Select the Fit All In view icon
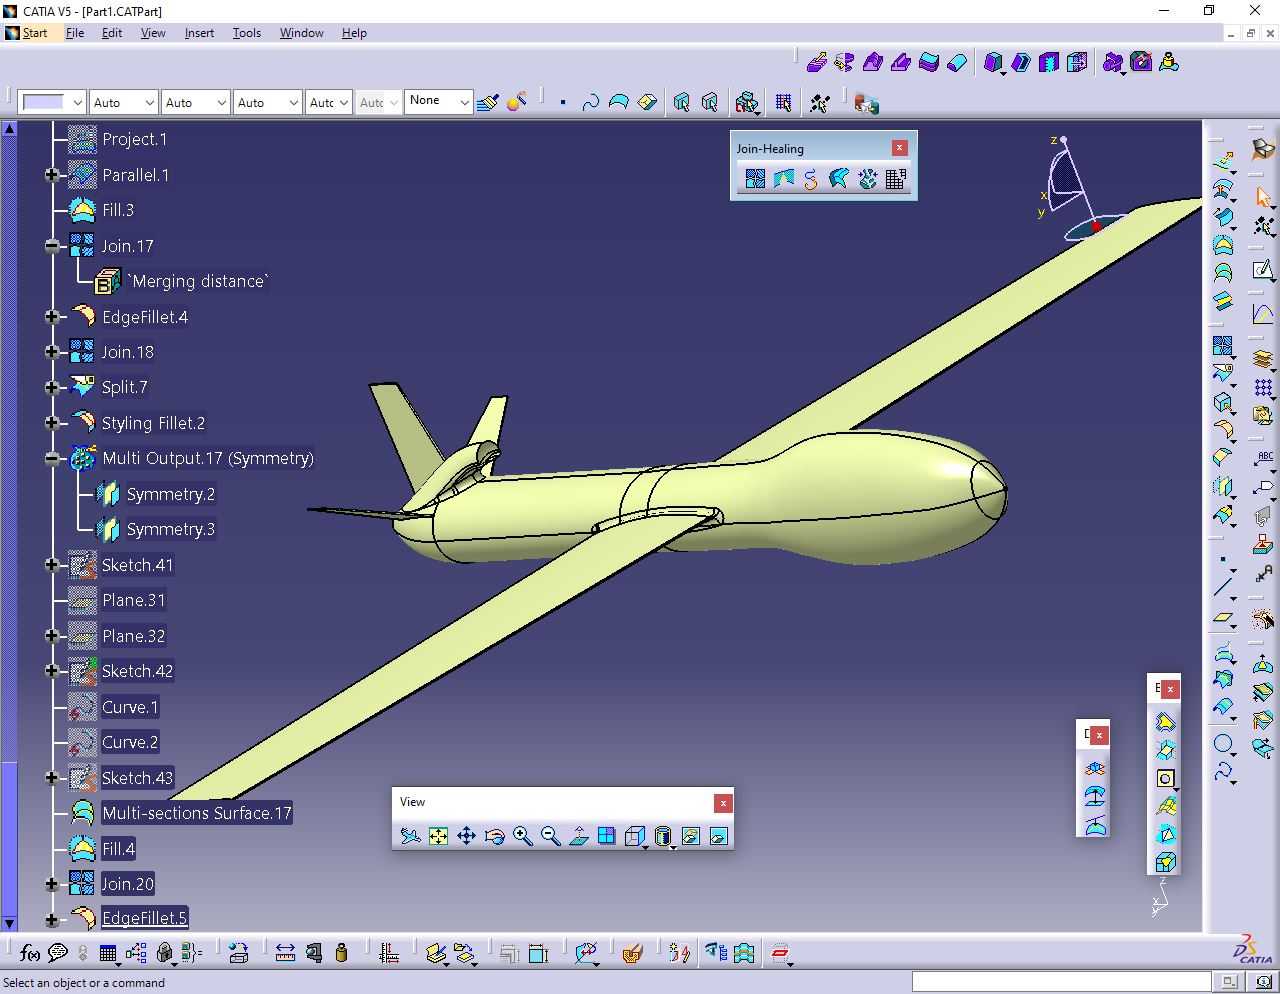This screenshot has height=994, width=1280. [x=438, y=836]
